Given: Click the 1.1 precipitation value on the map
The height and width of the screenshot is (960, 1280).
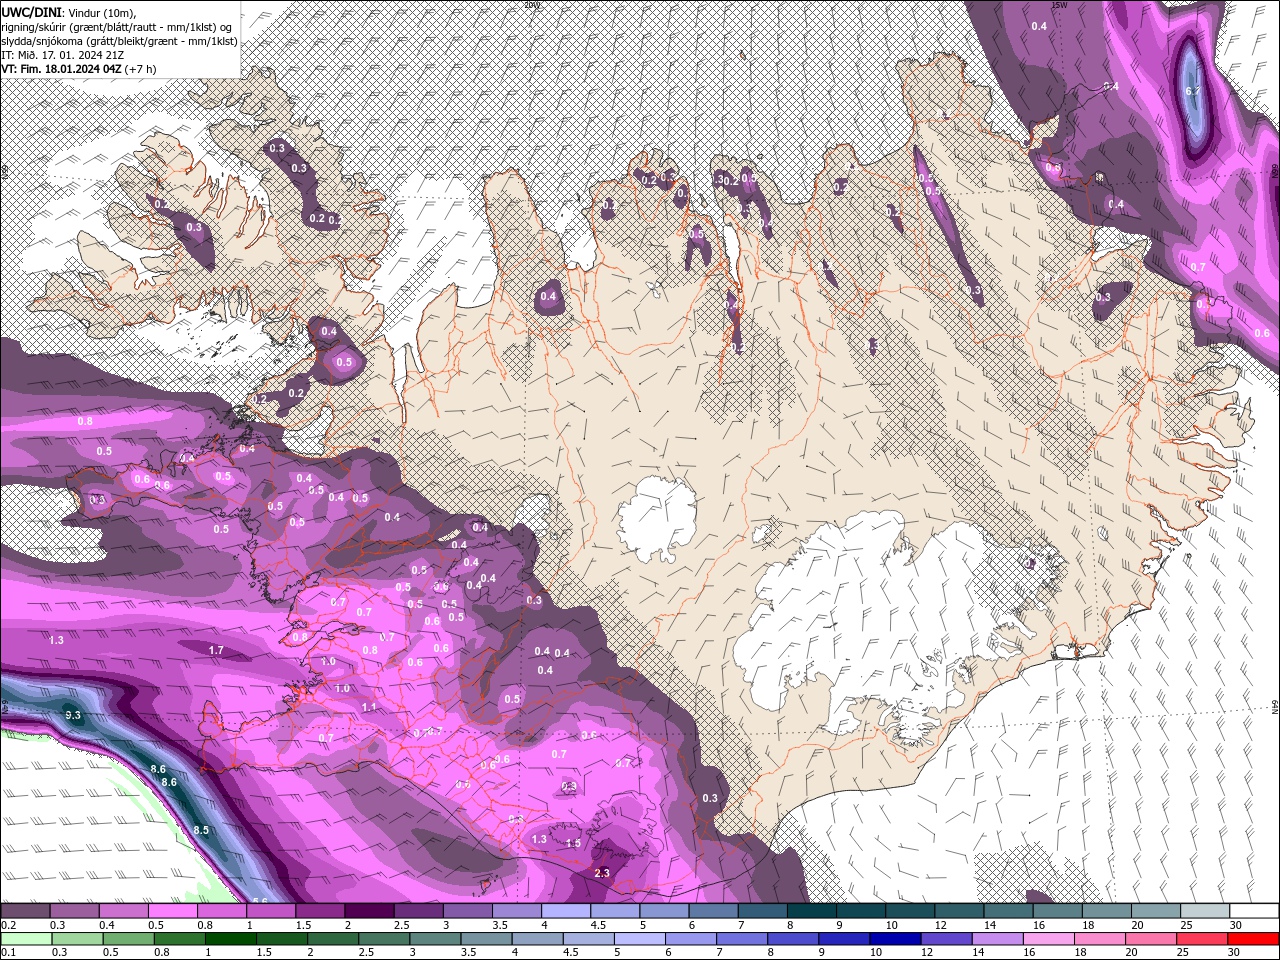Looking at the screenshot, I should 369,707.
